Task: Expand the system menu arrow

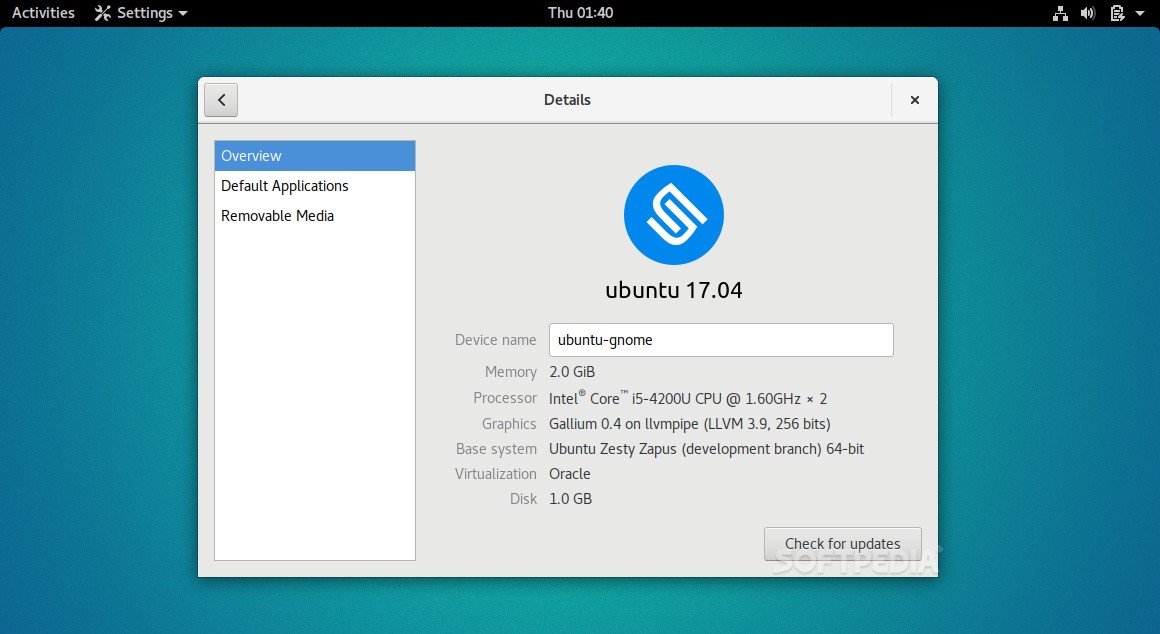Action: click(x=1140, y=13)
